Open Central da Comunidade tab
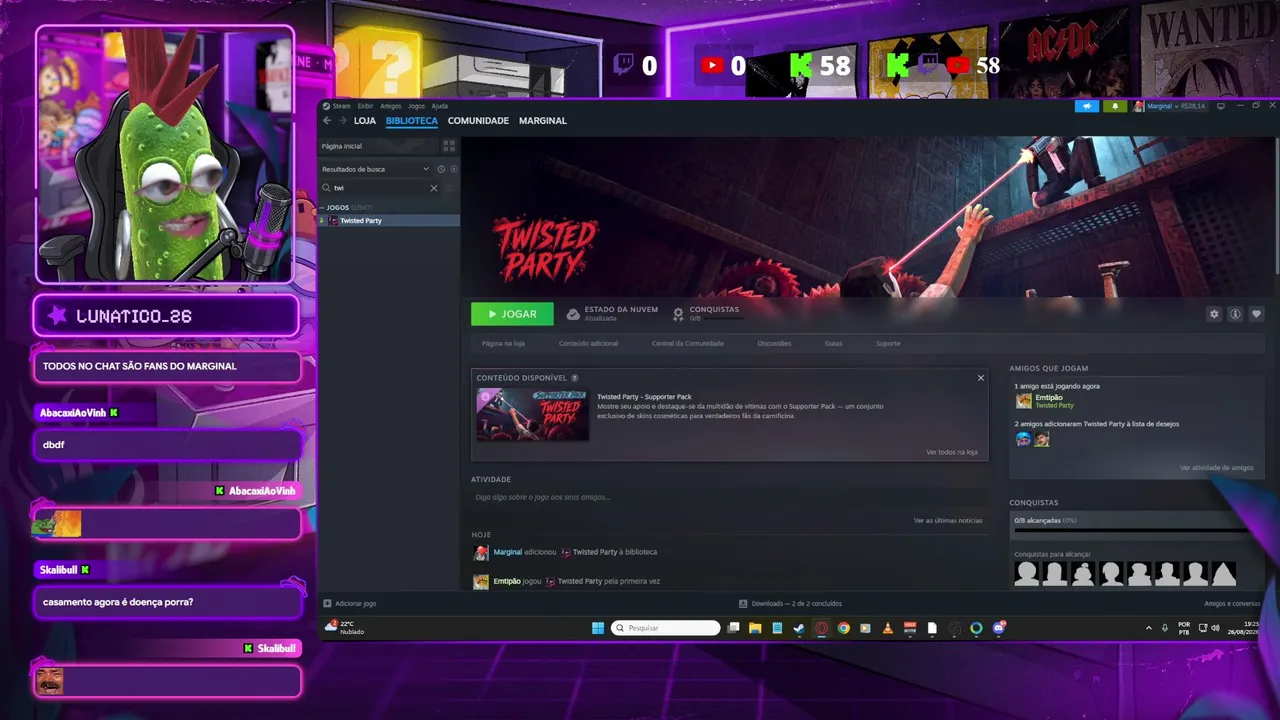Screen dimensions: 1280x720 [x=687, y=343]
